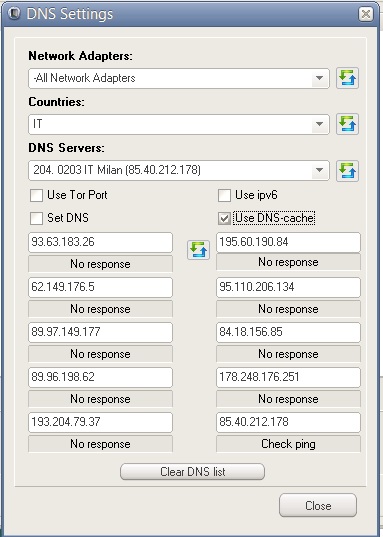Screen dimensions: 383x537
Task: Click the Clear DNS list button
Action: click(192, 472)
